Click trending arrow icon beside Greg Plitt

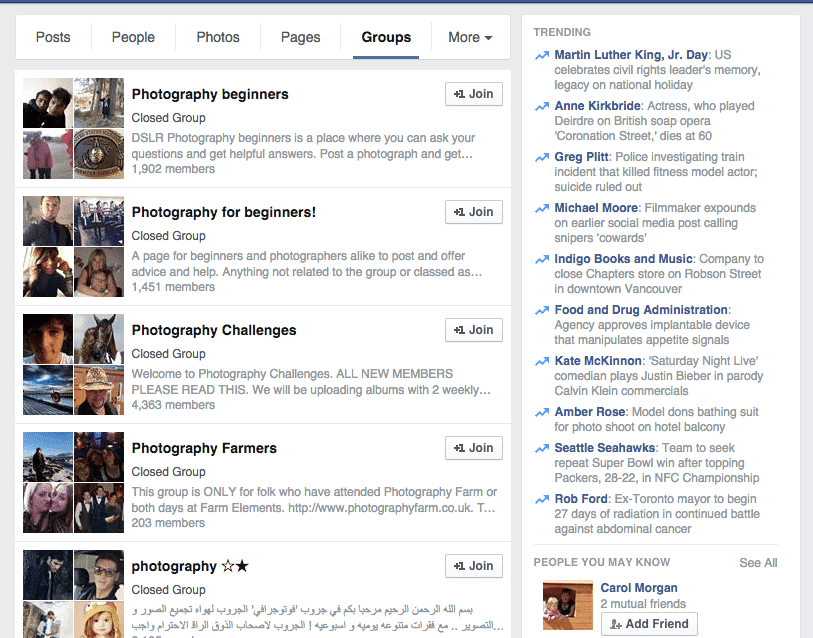tap(542, 157)
